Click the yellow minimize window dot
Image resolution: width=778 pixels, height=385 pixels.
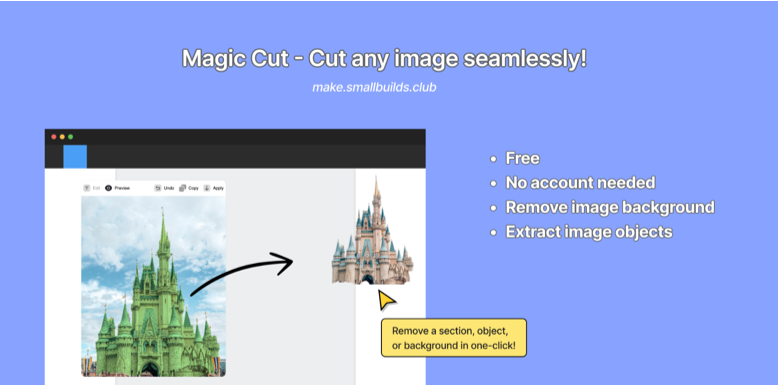click(x=62, y=137)
